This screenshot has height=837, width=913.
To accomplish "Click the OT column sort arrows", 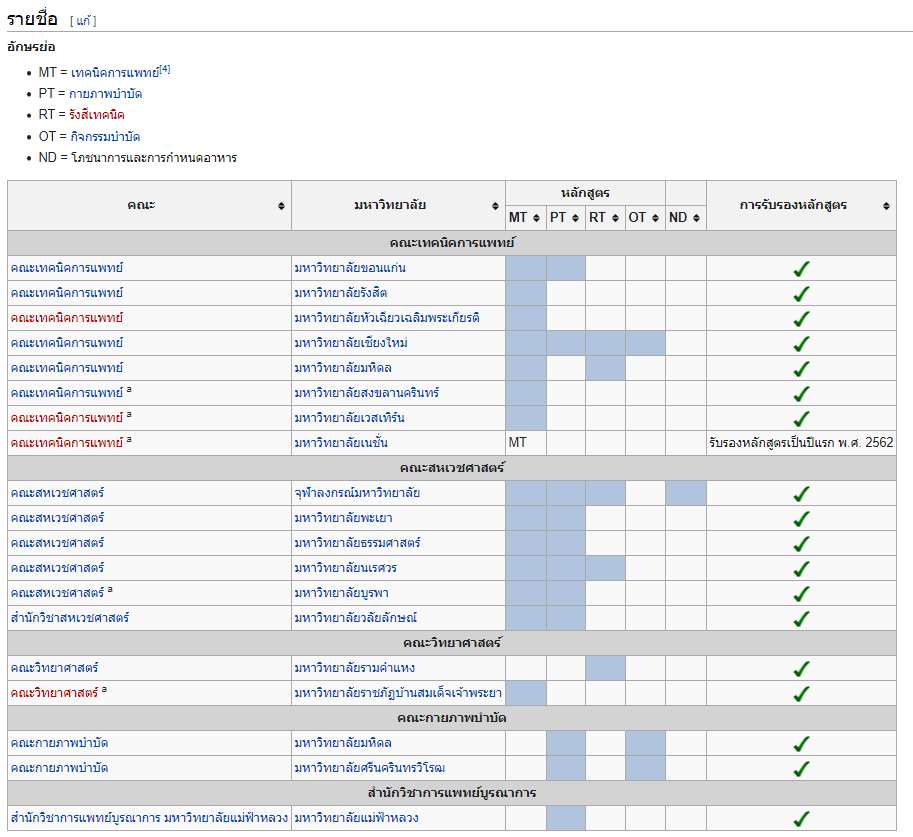I will click(x=656, y=218).
